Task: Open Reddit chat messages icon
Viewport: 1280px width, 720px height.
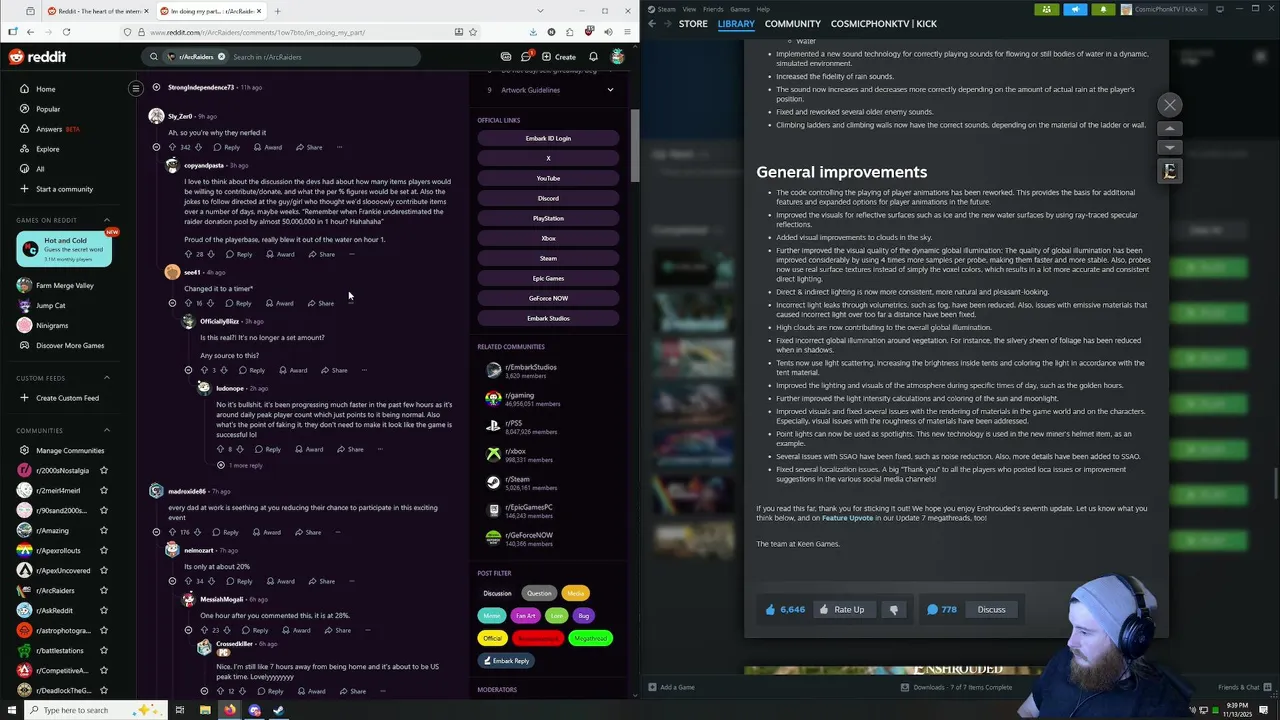Action: tap(526, 57)
